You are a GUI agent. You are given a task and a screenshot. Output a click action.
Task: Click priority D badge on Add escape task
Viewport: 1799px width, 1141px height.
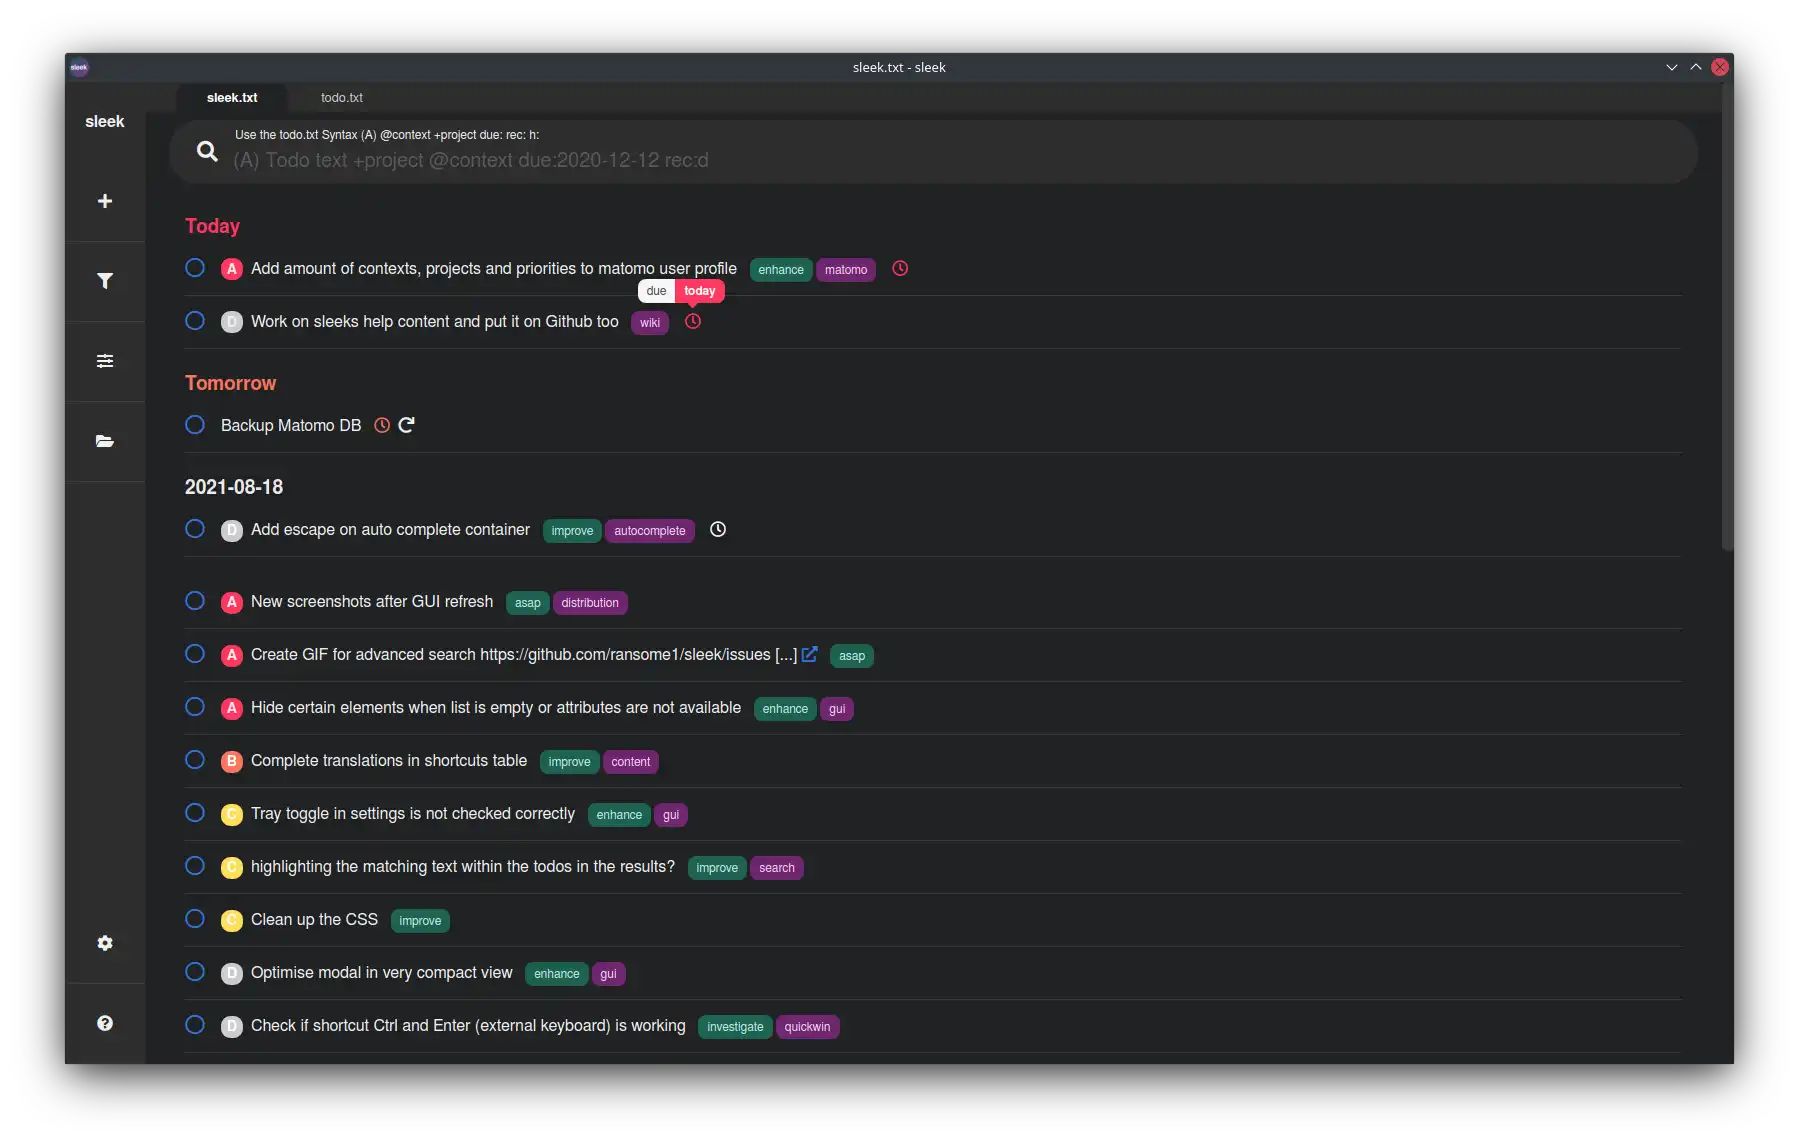[x=232, y=530]
